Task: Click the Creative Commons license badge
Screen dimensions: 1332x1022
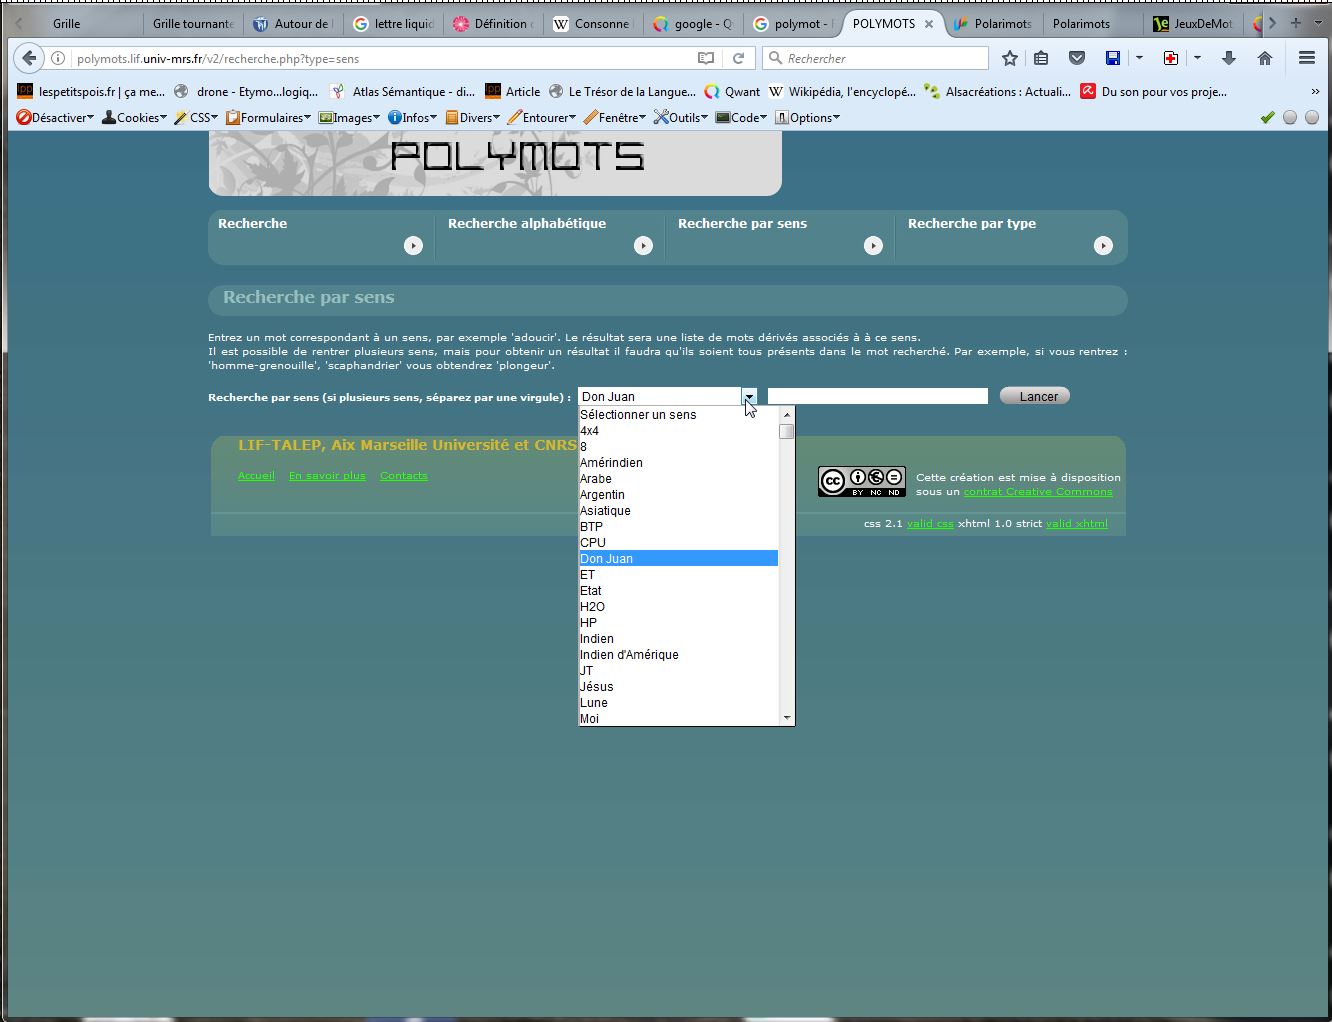Action: point(862,482)
